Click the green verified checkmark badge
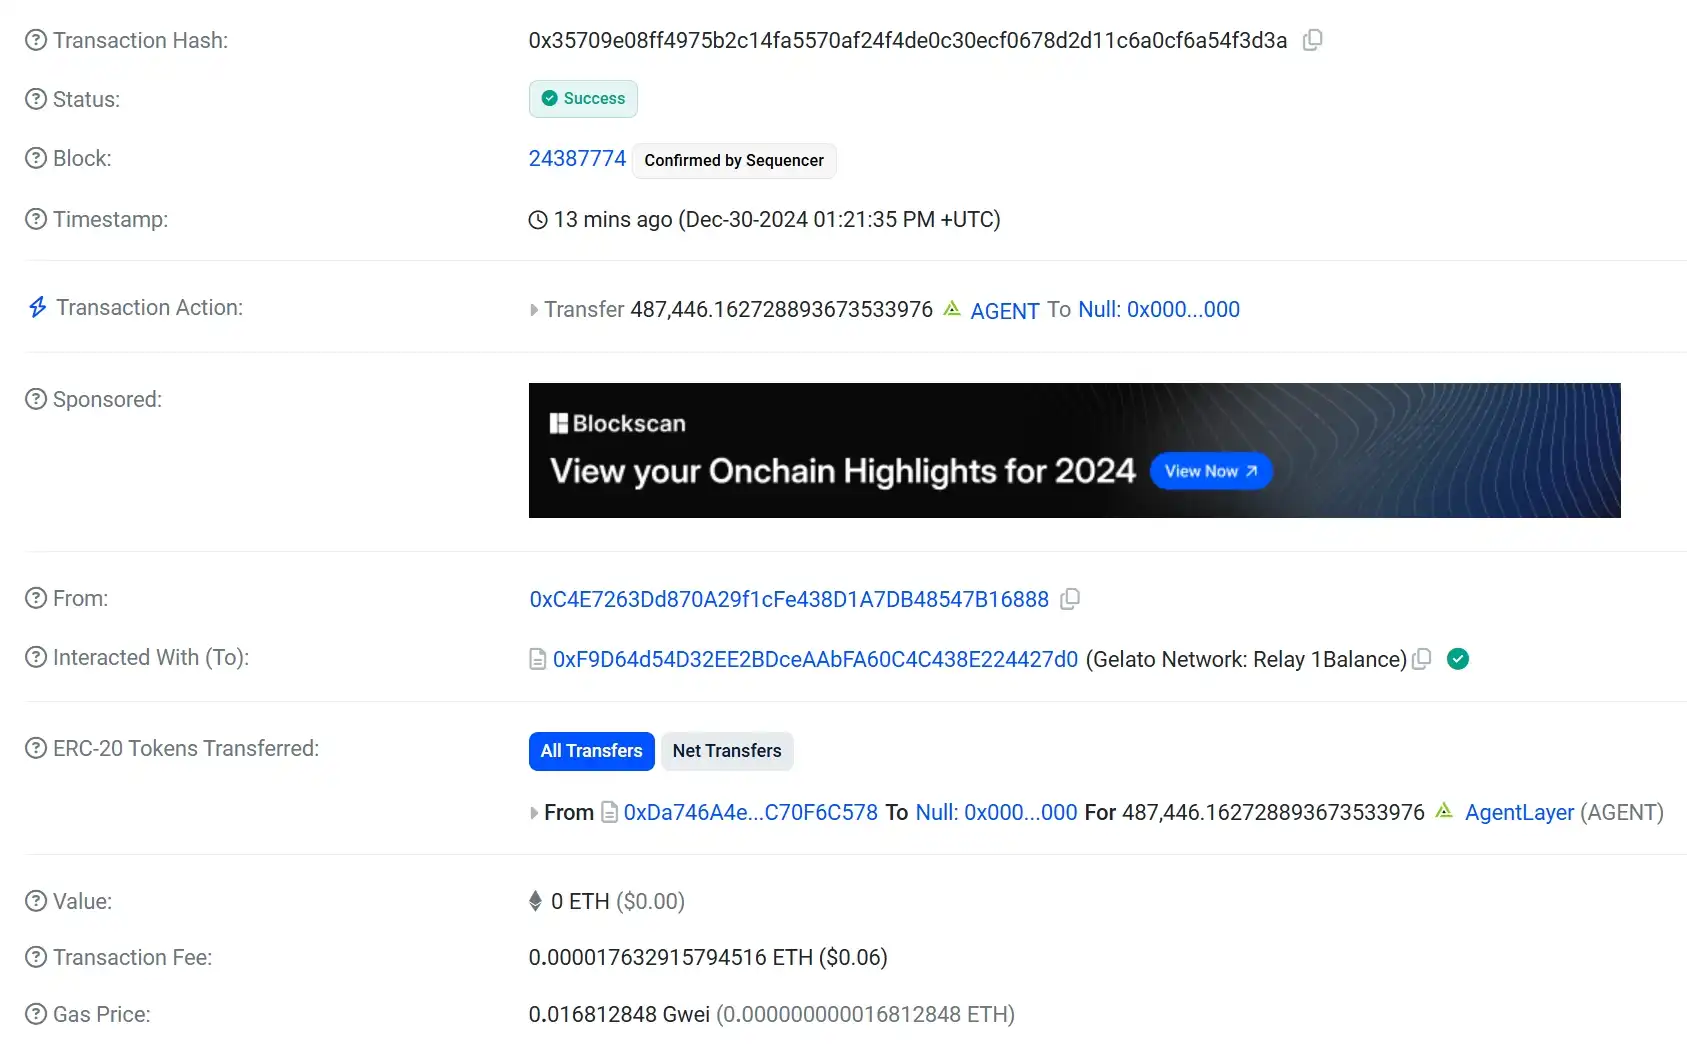 1458,659
